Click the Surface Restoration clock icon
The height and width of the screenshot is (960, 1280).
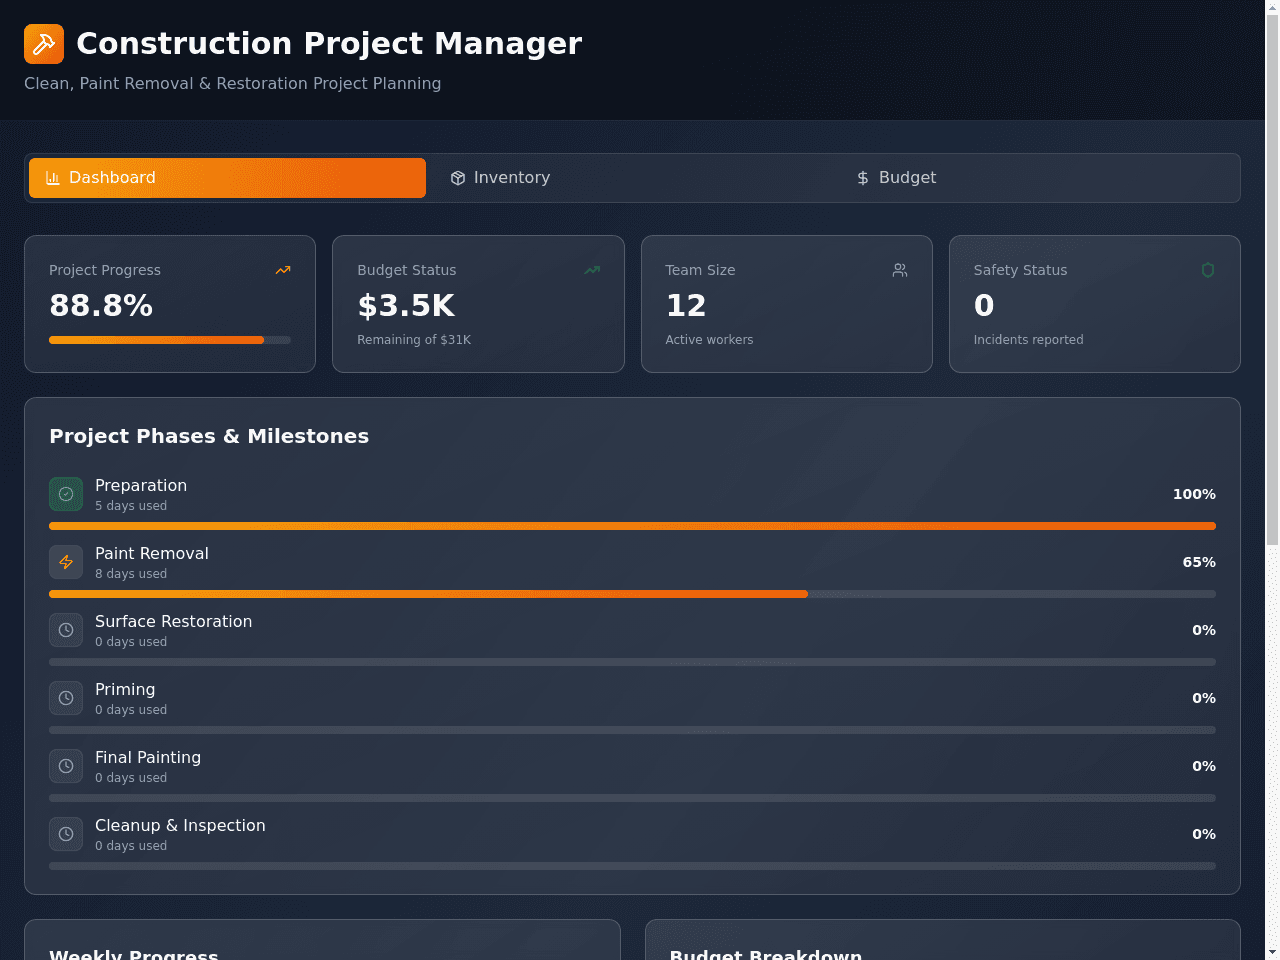tap(66, 630)
